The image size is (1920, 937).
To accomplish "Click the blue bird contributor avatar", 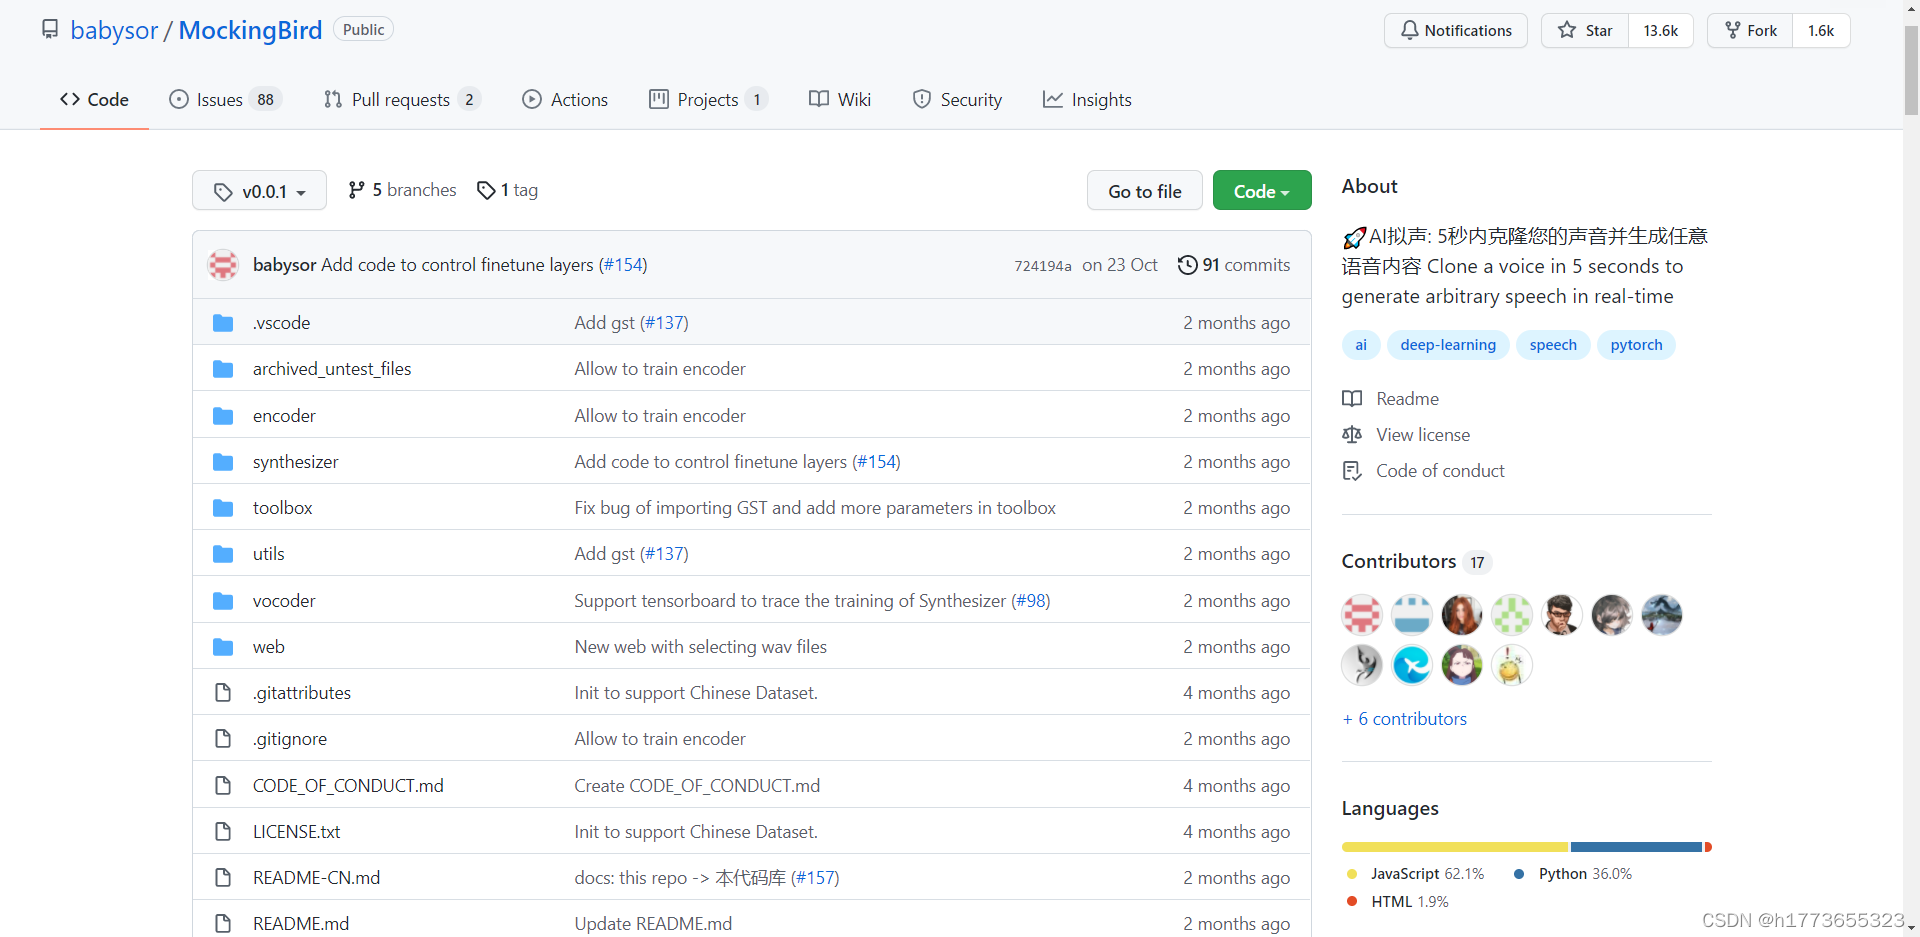I will tap(1412, 665).
